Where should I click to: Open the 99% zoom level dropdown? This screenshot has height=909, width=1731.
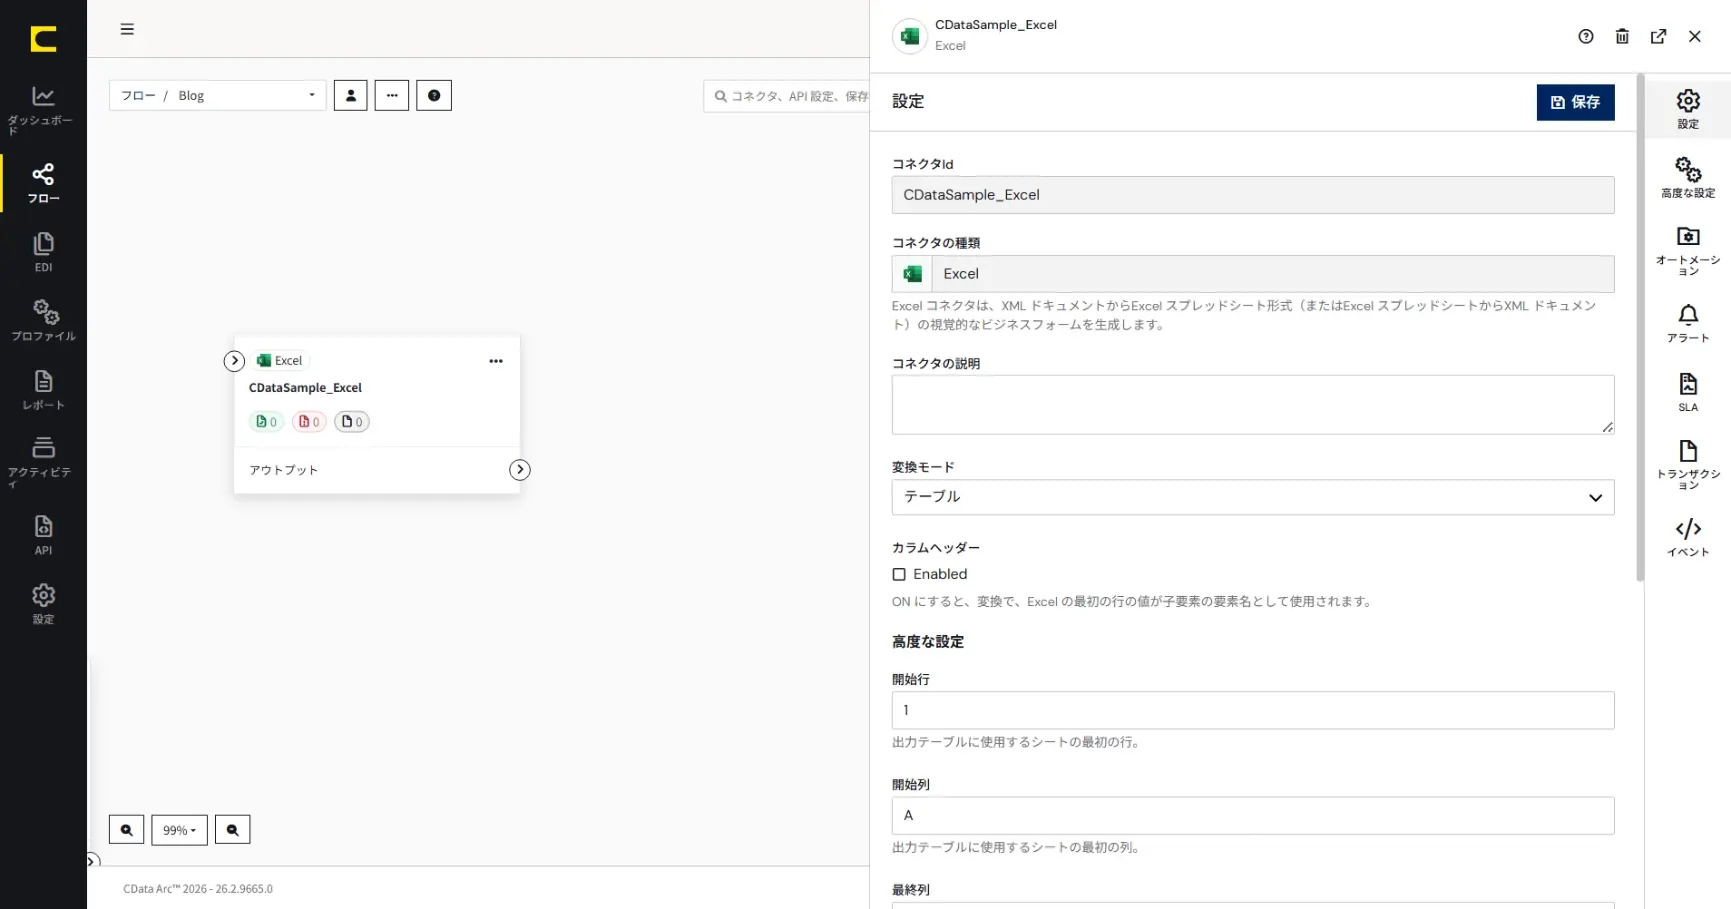pos(179,830)
